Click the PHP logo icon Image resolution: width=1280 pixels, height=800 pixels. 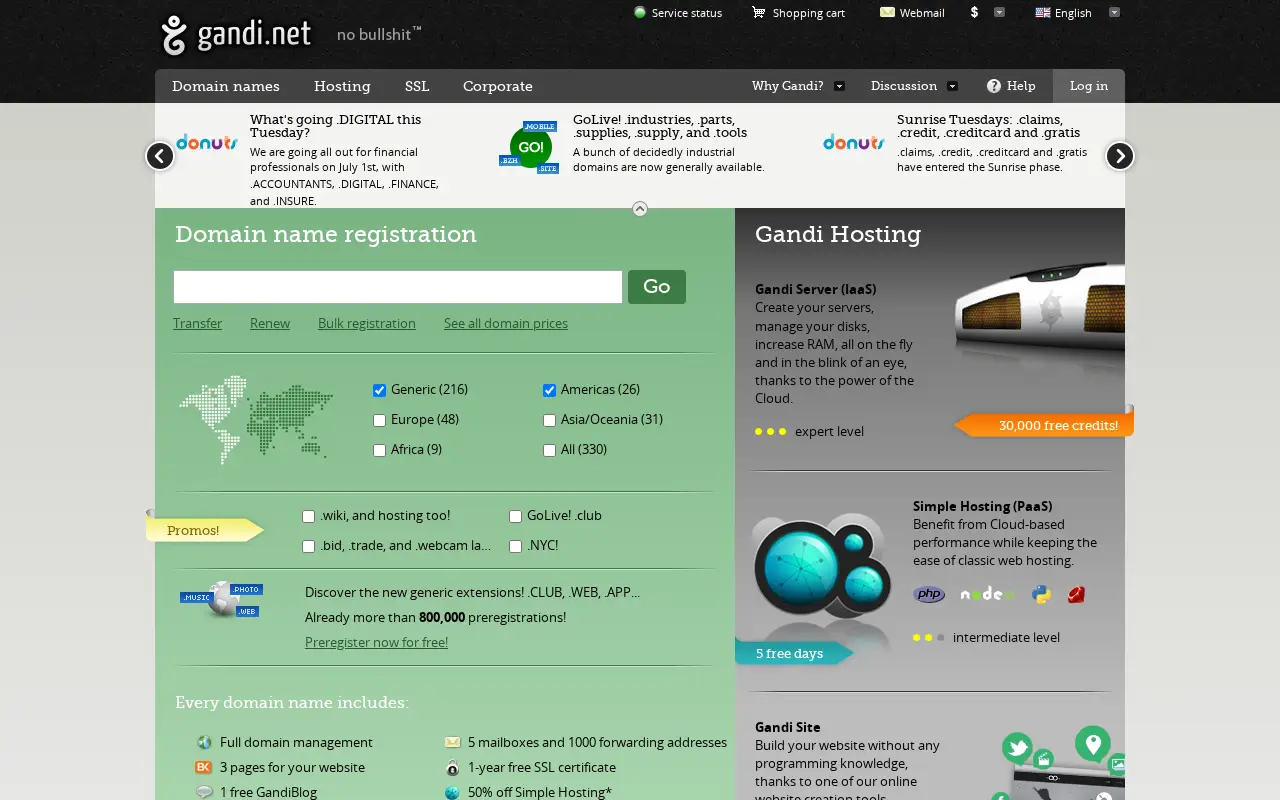click(929, 594)
